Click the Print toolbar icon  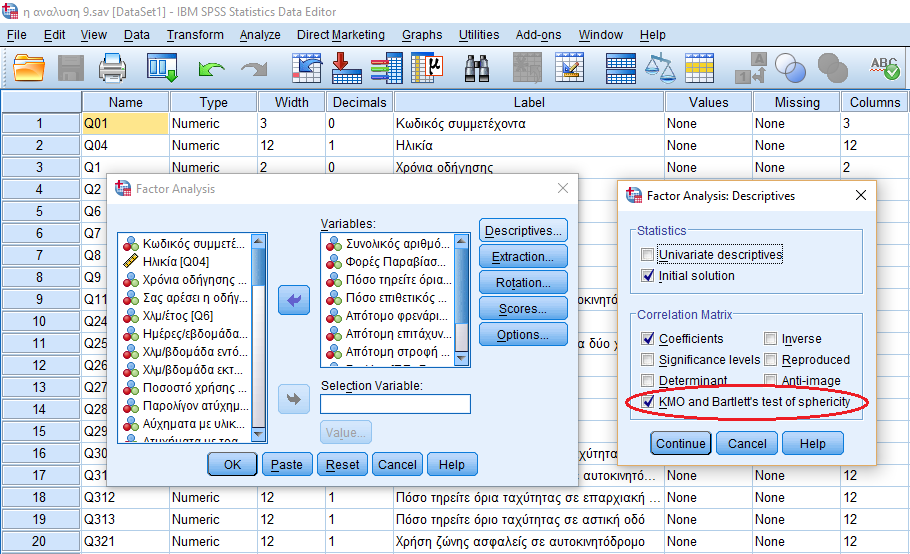pos(112,67)
